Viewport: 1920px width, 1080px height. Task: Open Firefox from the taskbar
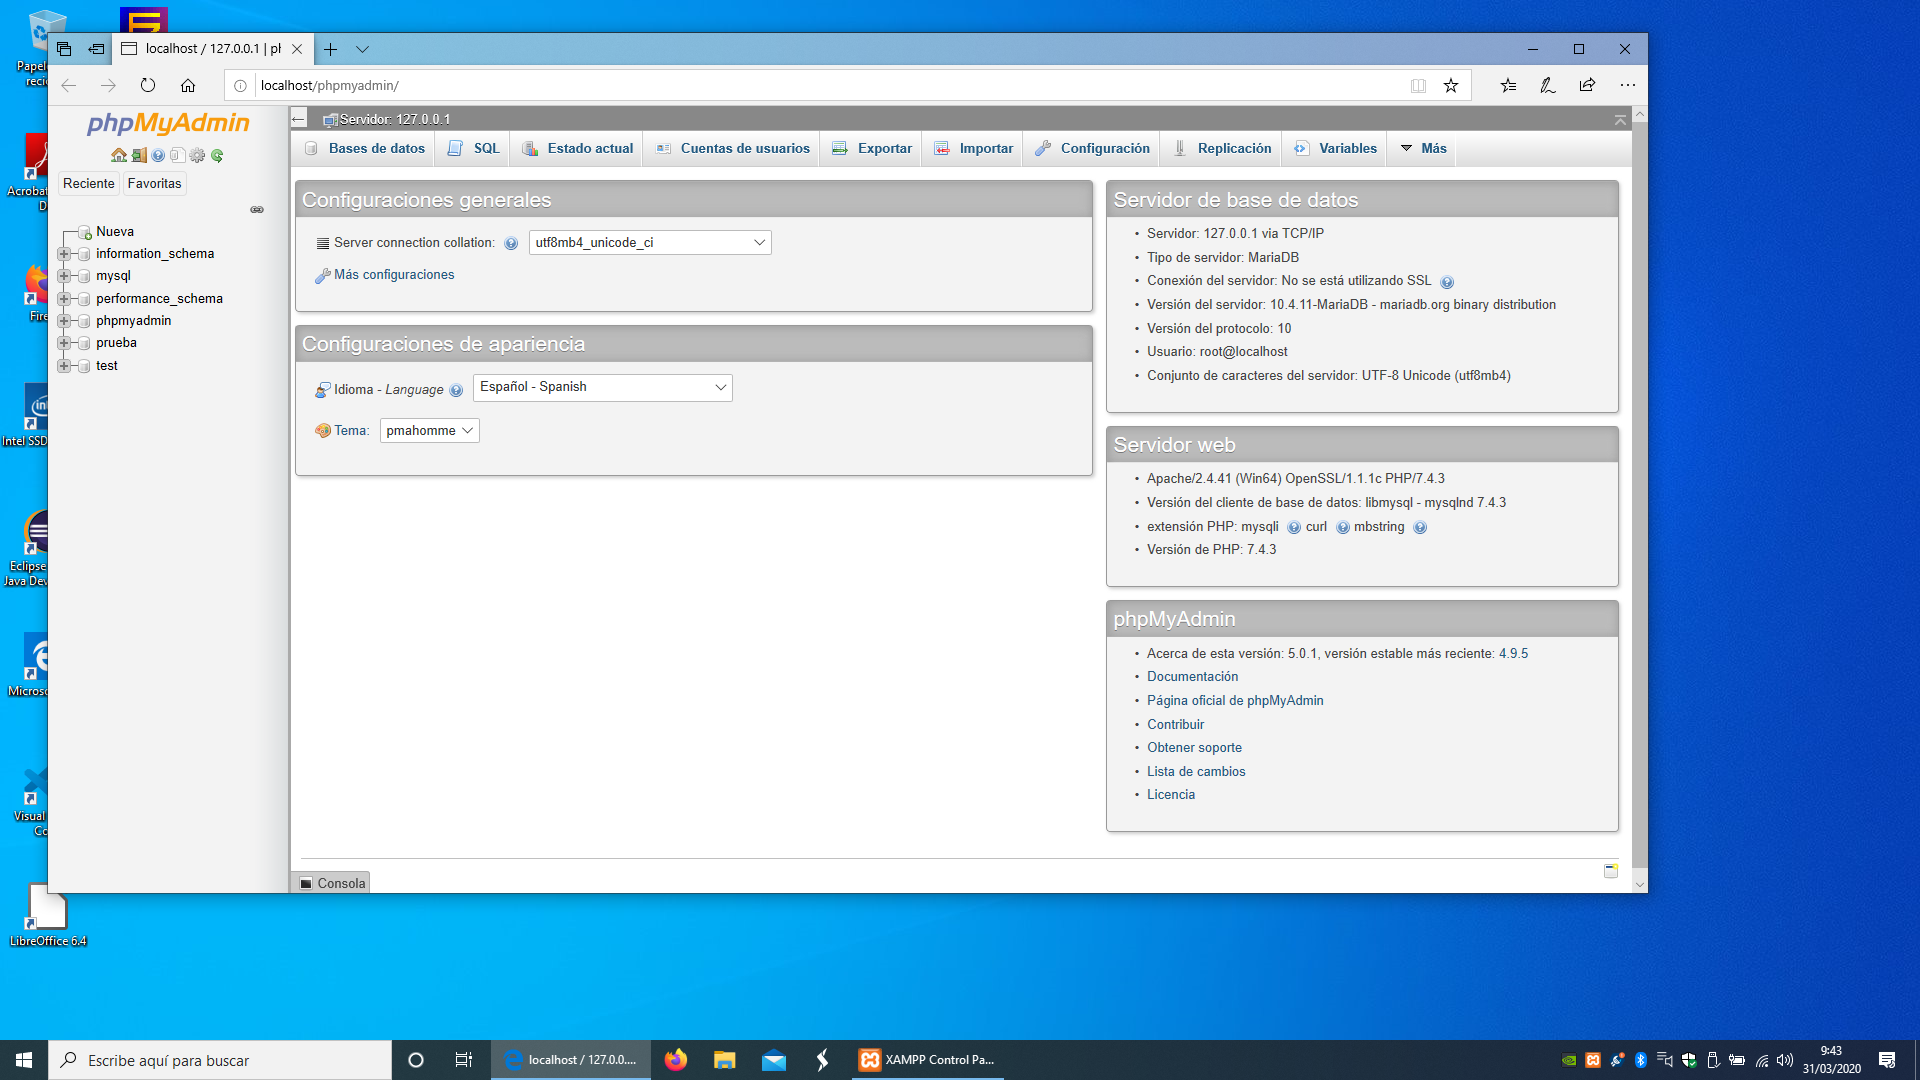pyautogui.click(x=676, y=1060)
